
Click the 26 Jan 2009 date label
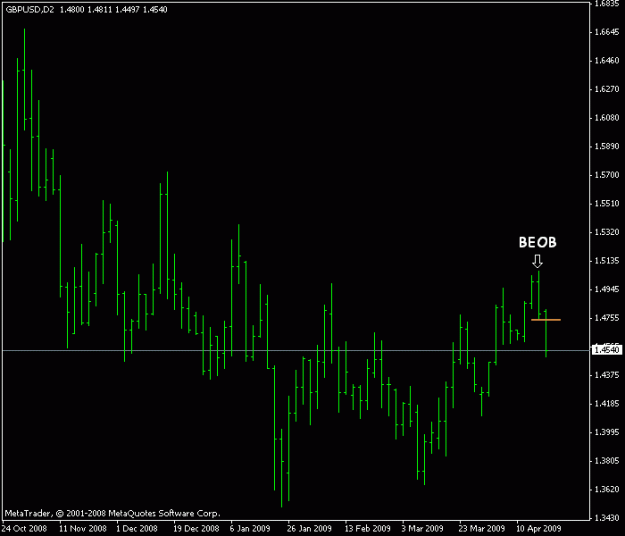click(x=309, y=529)
